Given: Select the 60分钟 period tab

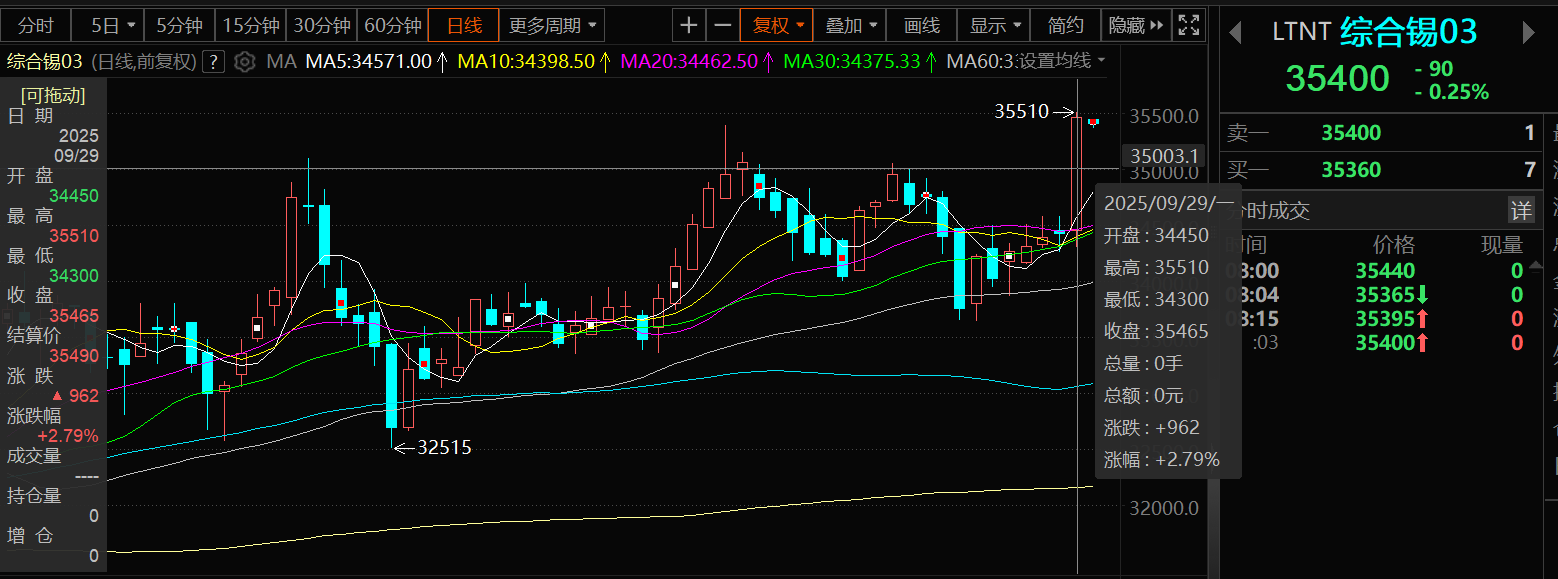Looking at the screenshot, I should (x=392, y=25).
